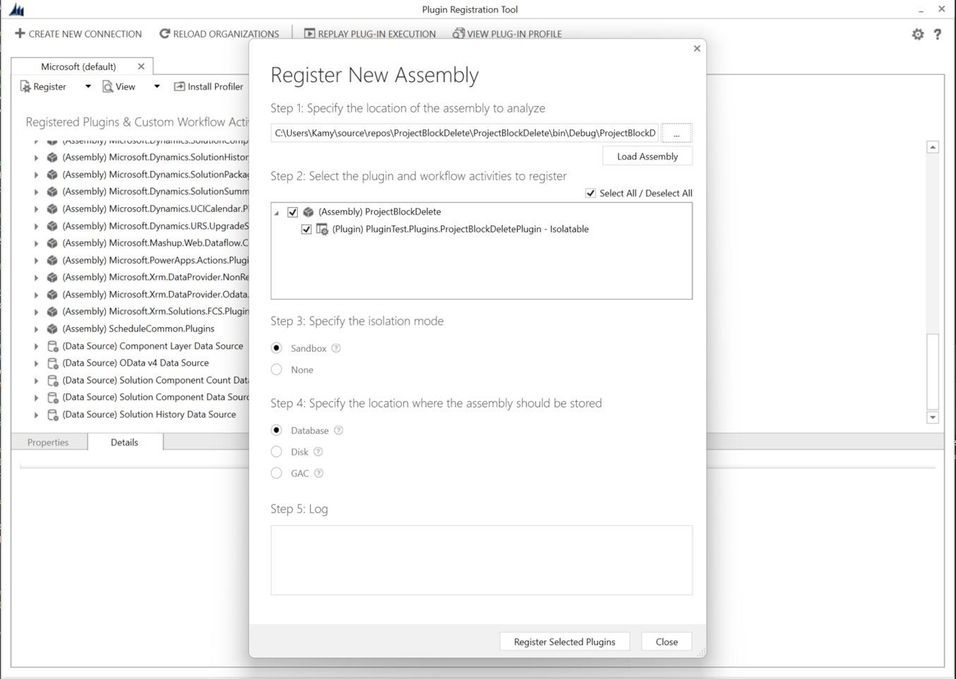Click the Reload Organizations refresh icon
Image resolution: width=956 pixels, height=679 pixels.
point(164,34)
